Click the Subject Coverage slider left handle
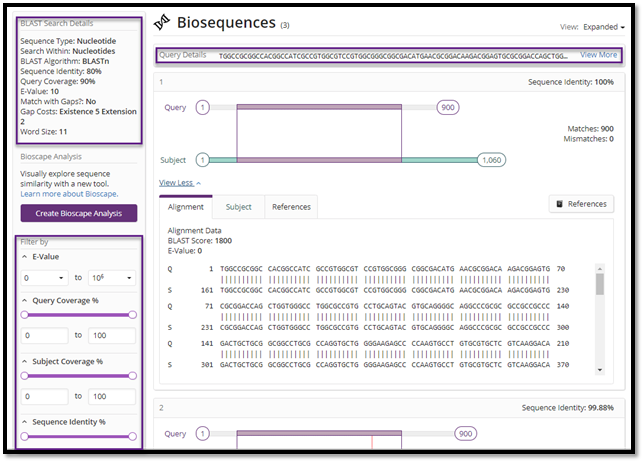 pos(25,375)
